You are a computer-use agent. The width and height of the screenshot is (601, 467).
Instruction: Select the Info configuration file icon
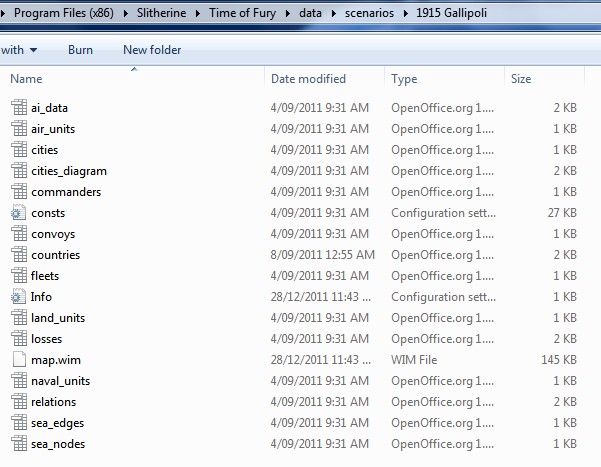(x=19, y=297)
